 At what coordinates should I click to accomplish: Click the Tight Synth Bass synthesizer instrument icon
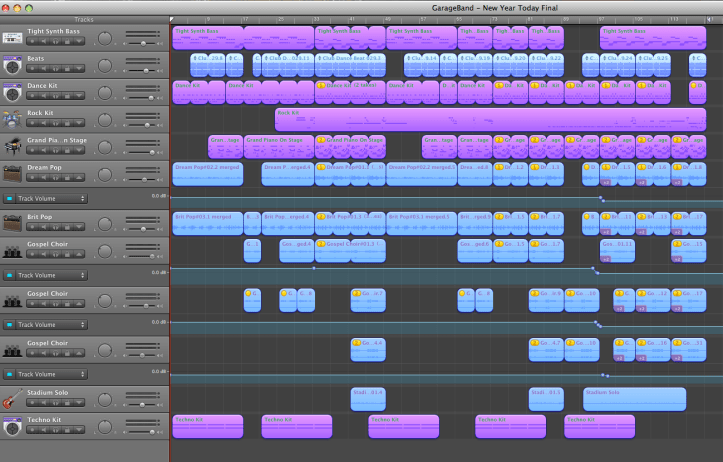point(12,38)
